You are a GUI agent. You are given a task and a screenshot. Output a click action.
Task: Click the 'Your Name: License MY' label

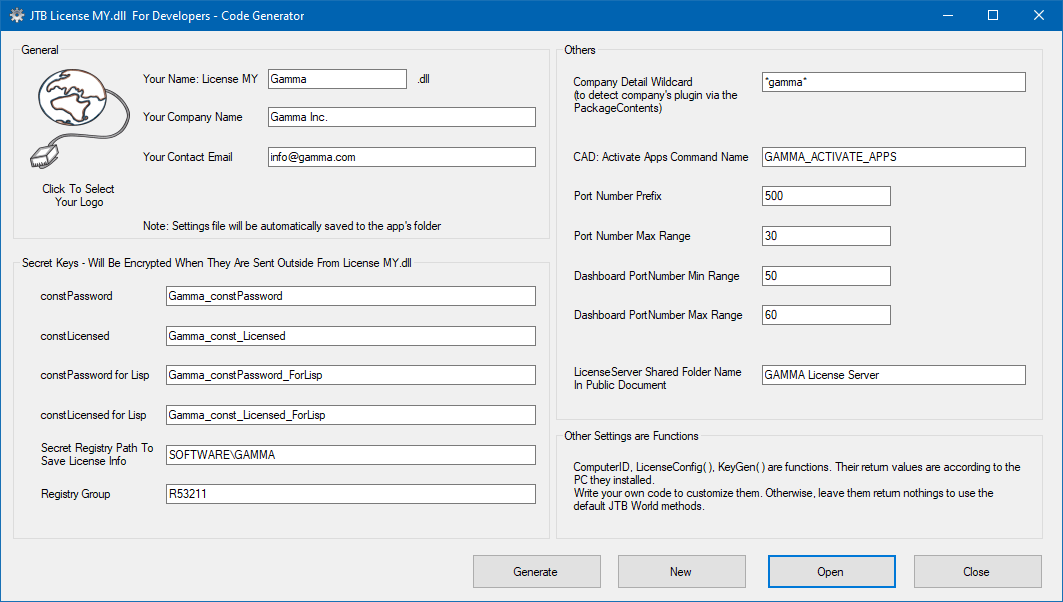point(200,79)
